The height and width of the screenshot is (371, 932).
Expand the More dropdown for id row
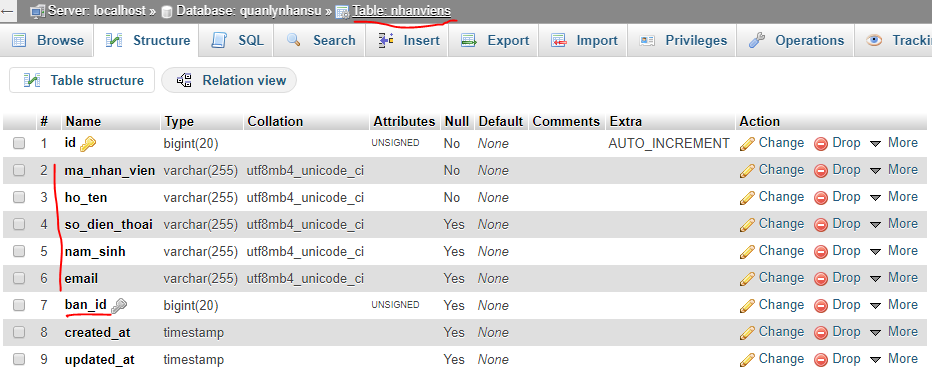tap(894, 143)
